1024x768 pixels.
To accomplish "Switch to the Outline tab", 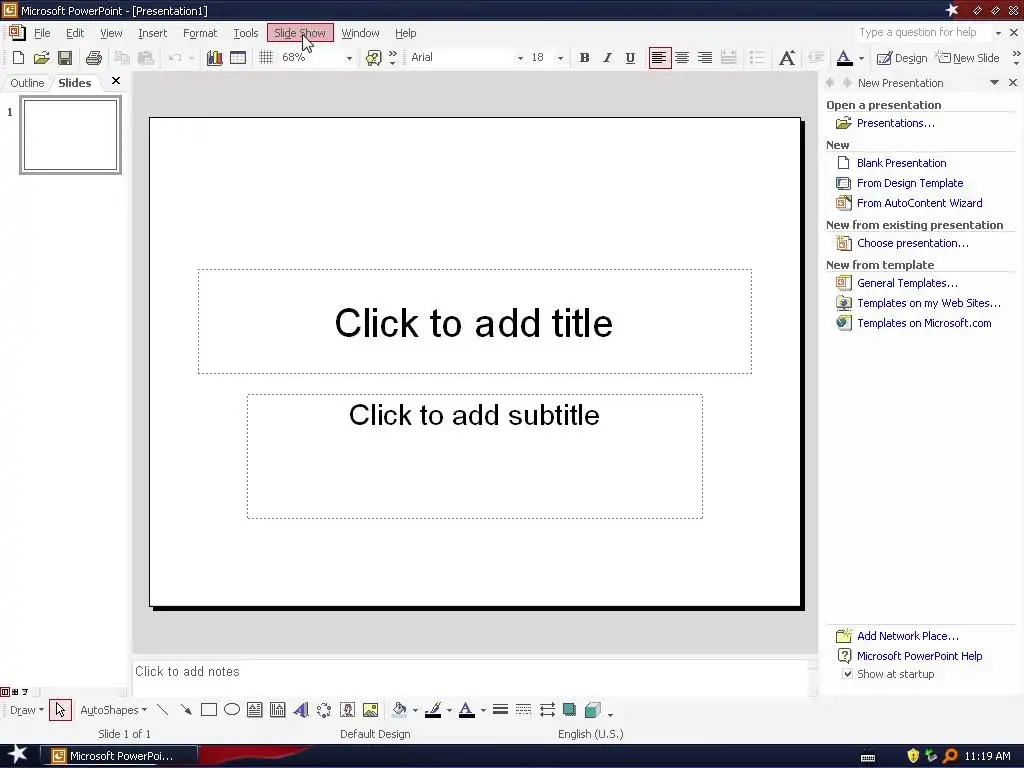I will pyautogui.click(x=27, y=83).
